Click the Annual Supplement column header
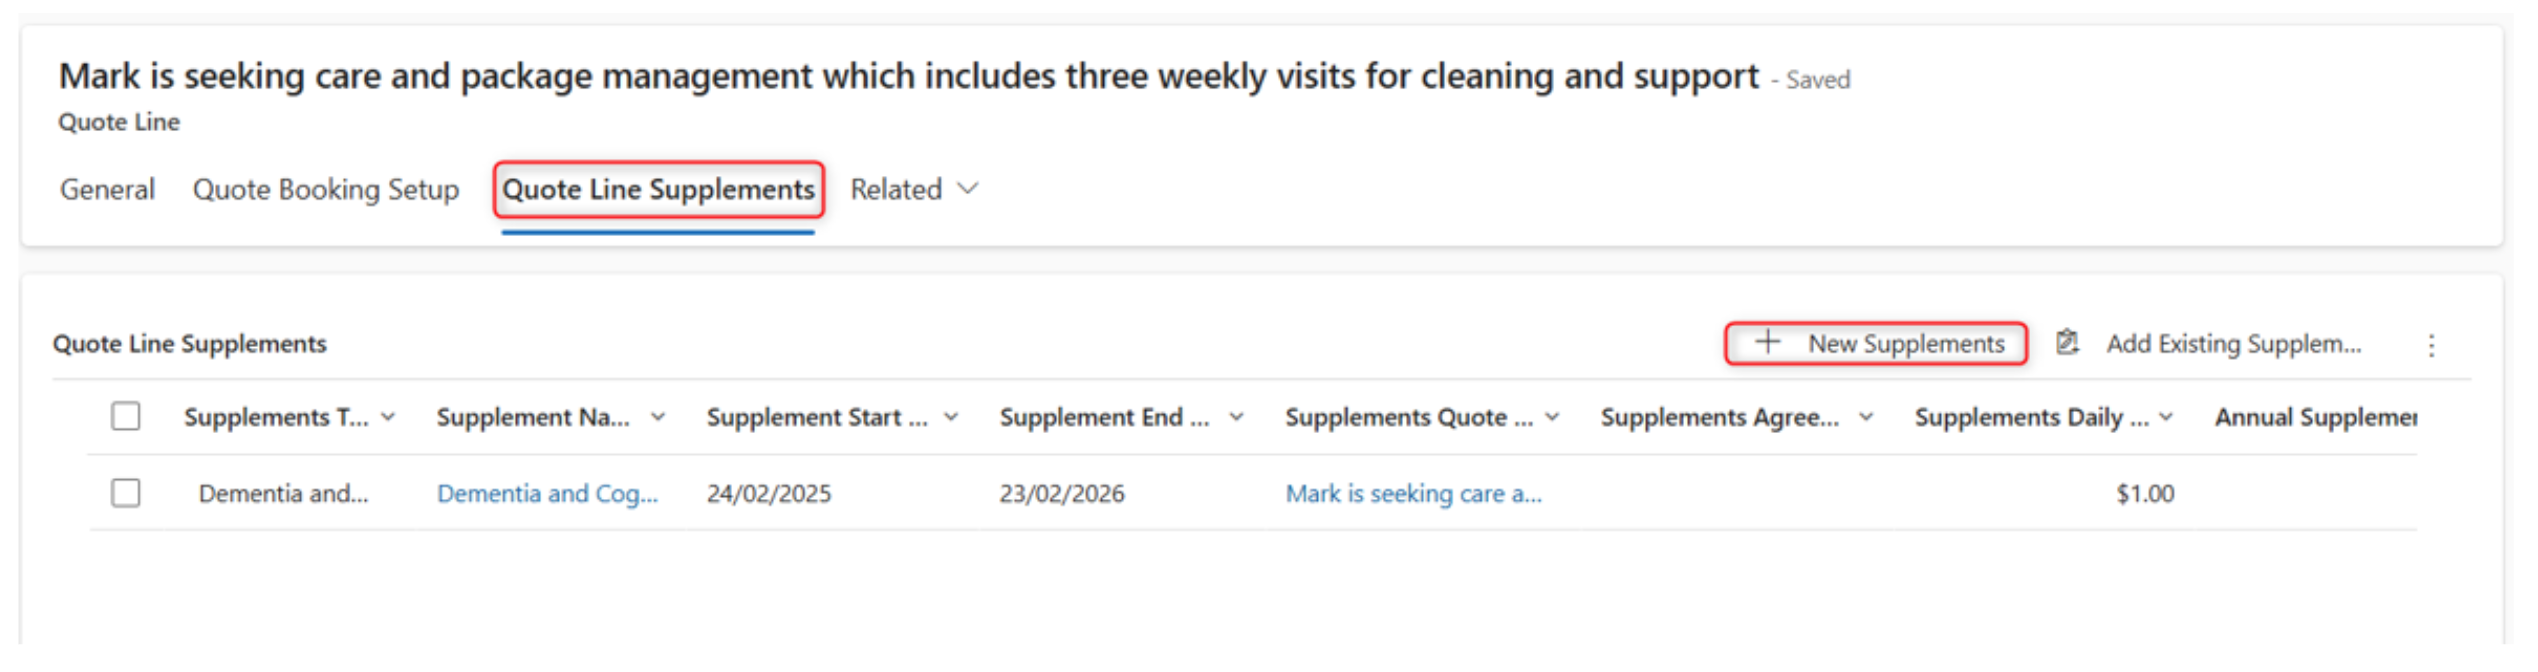This screenshot has height=672, width=2538. pos(2314,417)
